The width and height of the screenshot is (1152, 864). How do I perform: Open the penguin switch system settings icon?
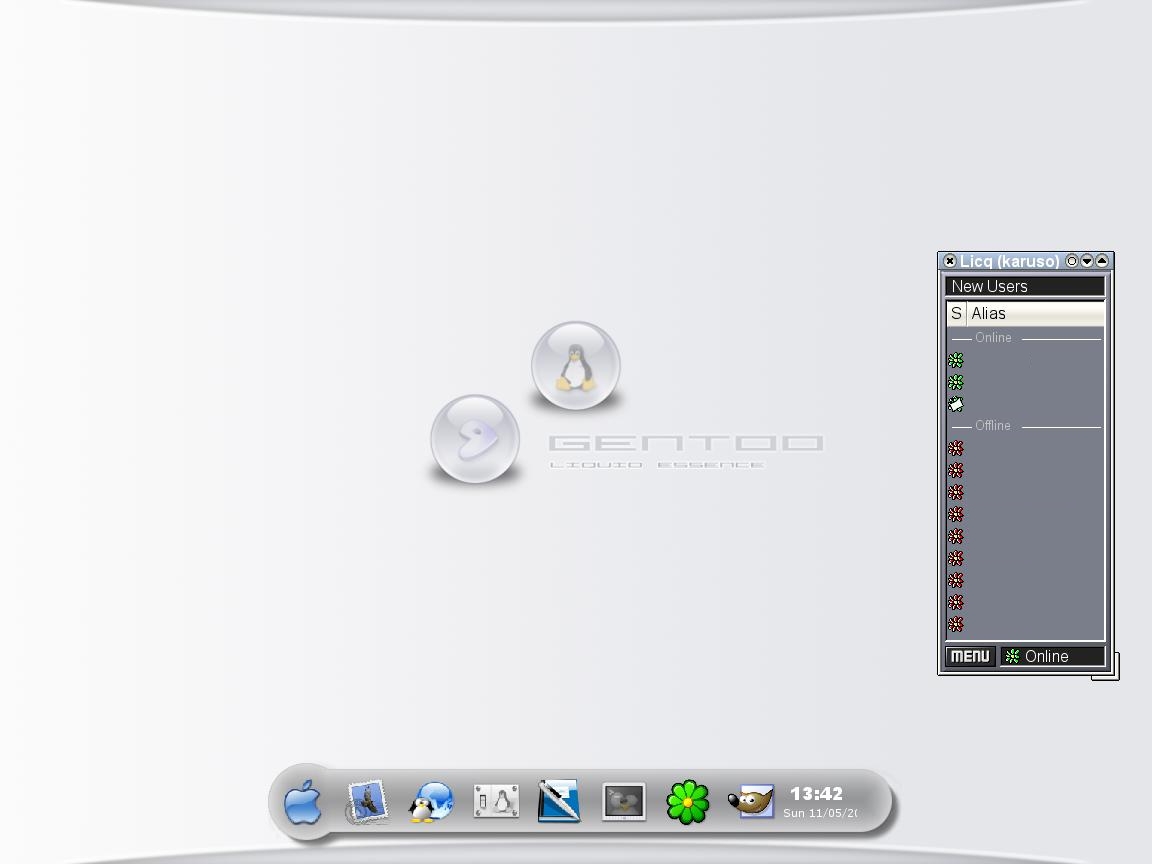coord(496,802)
